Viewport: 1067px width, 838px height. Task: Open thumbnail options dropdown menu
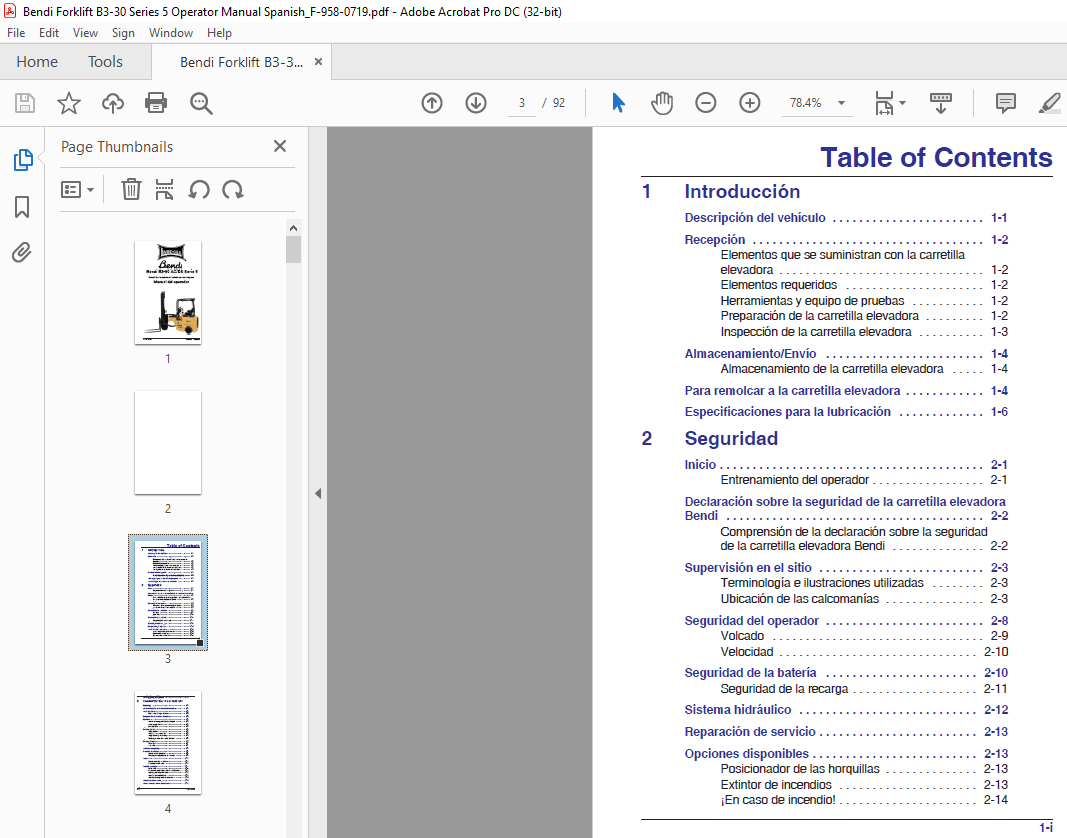tap(77, 189)
